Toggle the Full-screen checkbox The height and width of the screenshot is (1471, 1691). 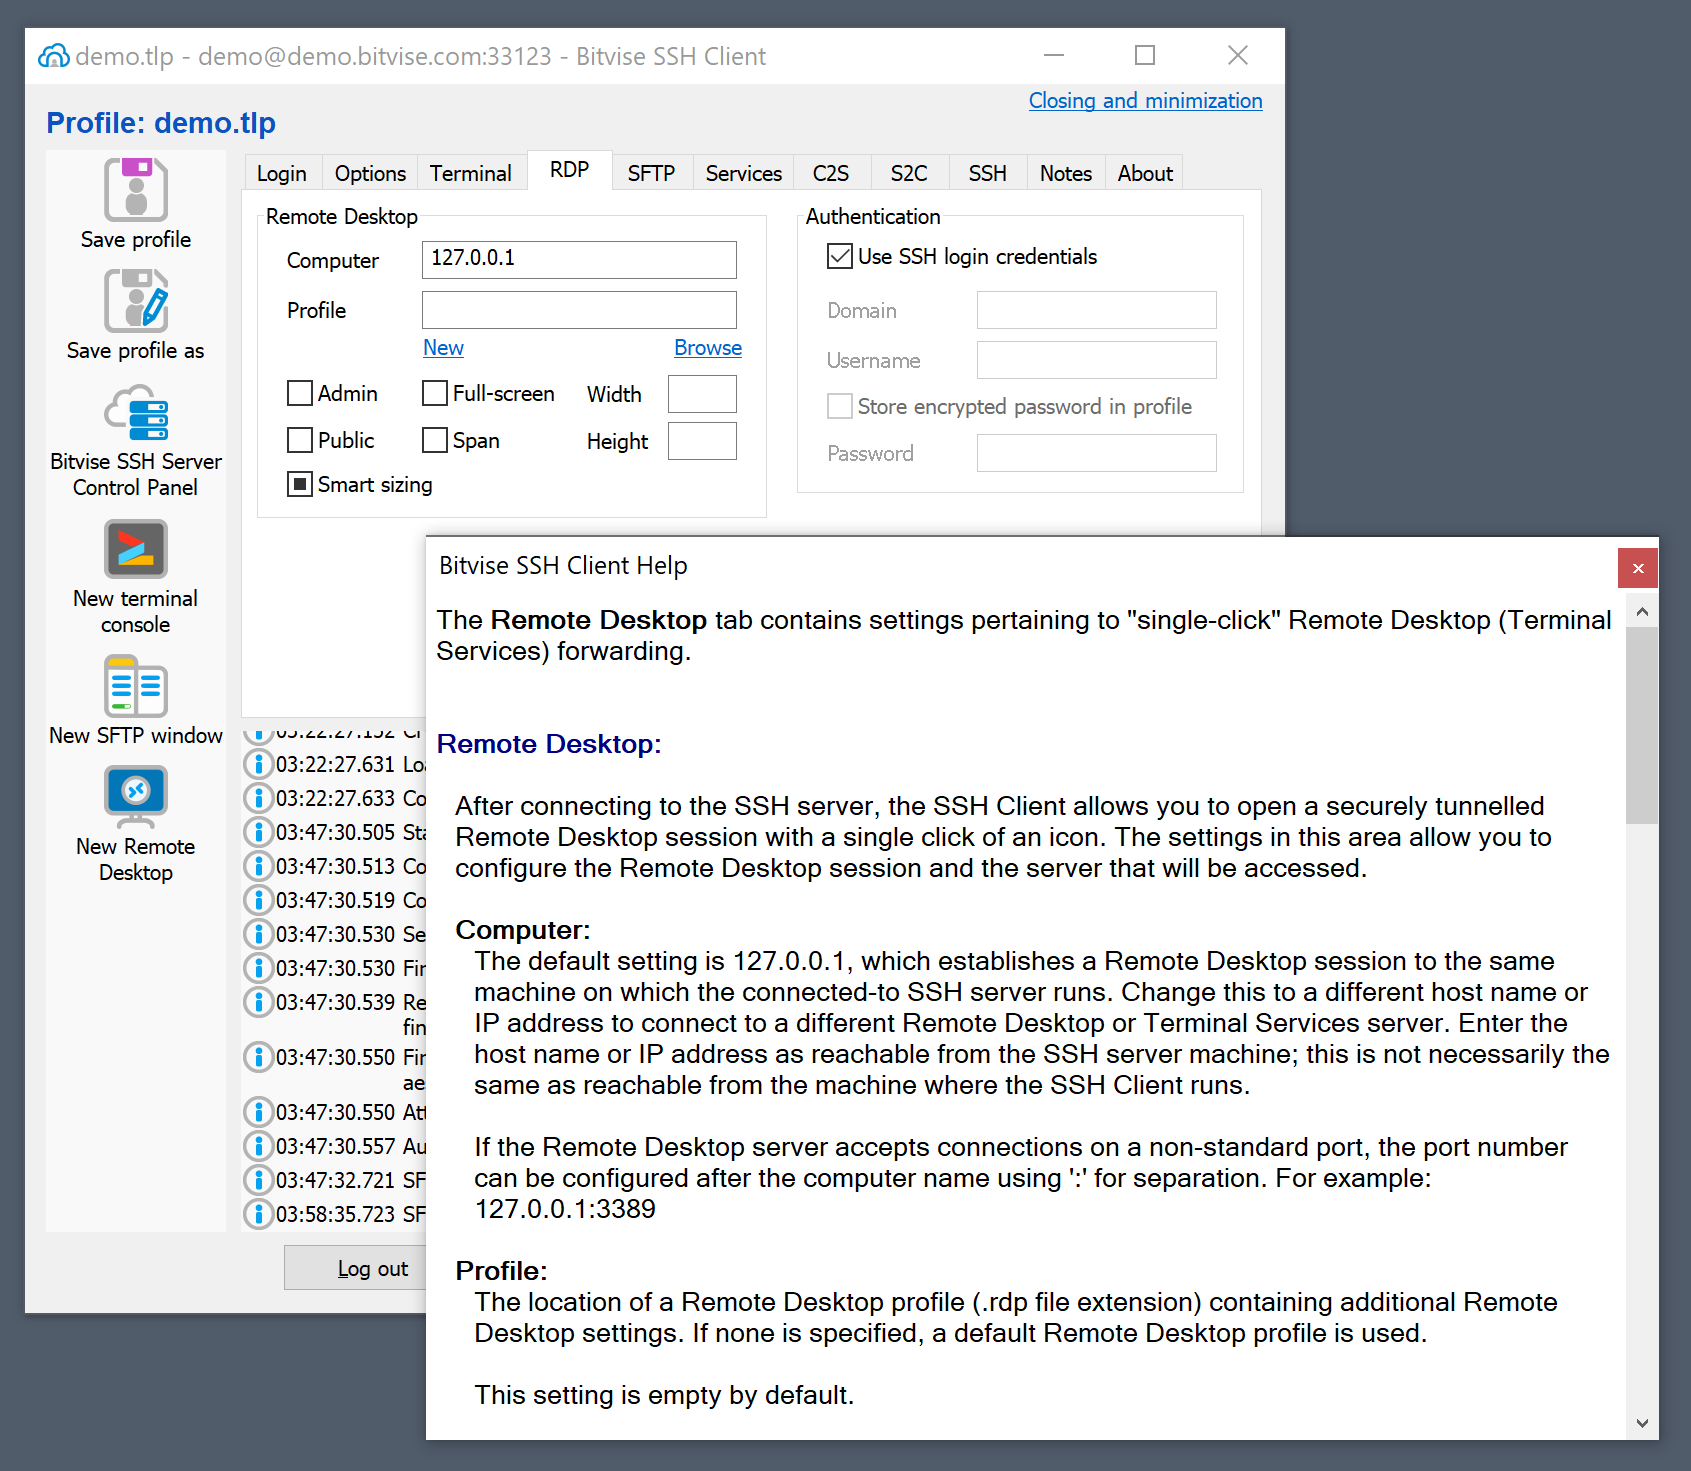click(435, 393)
